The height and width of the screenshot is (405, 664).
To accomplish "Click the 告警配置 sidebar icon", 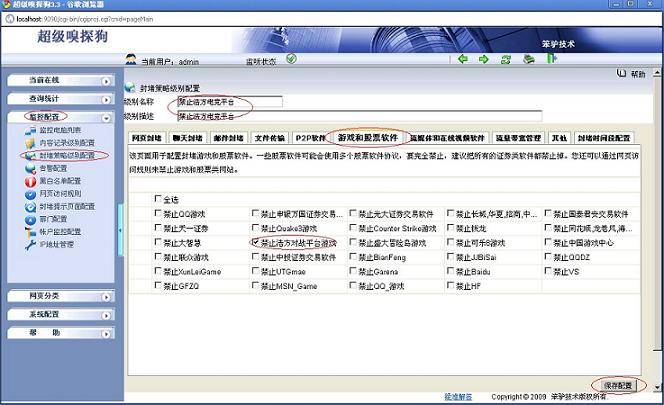I will [31, 169].
